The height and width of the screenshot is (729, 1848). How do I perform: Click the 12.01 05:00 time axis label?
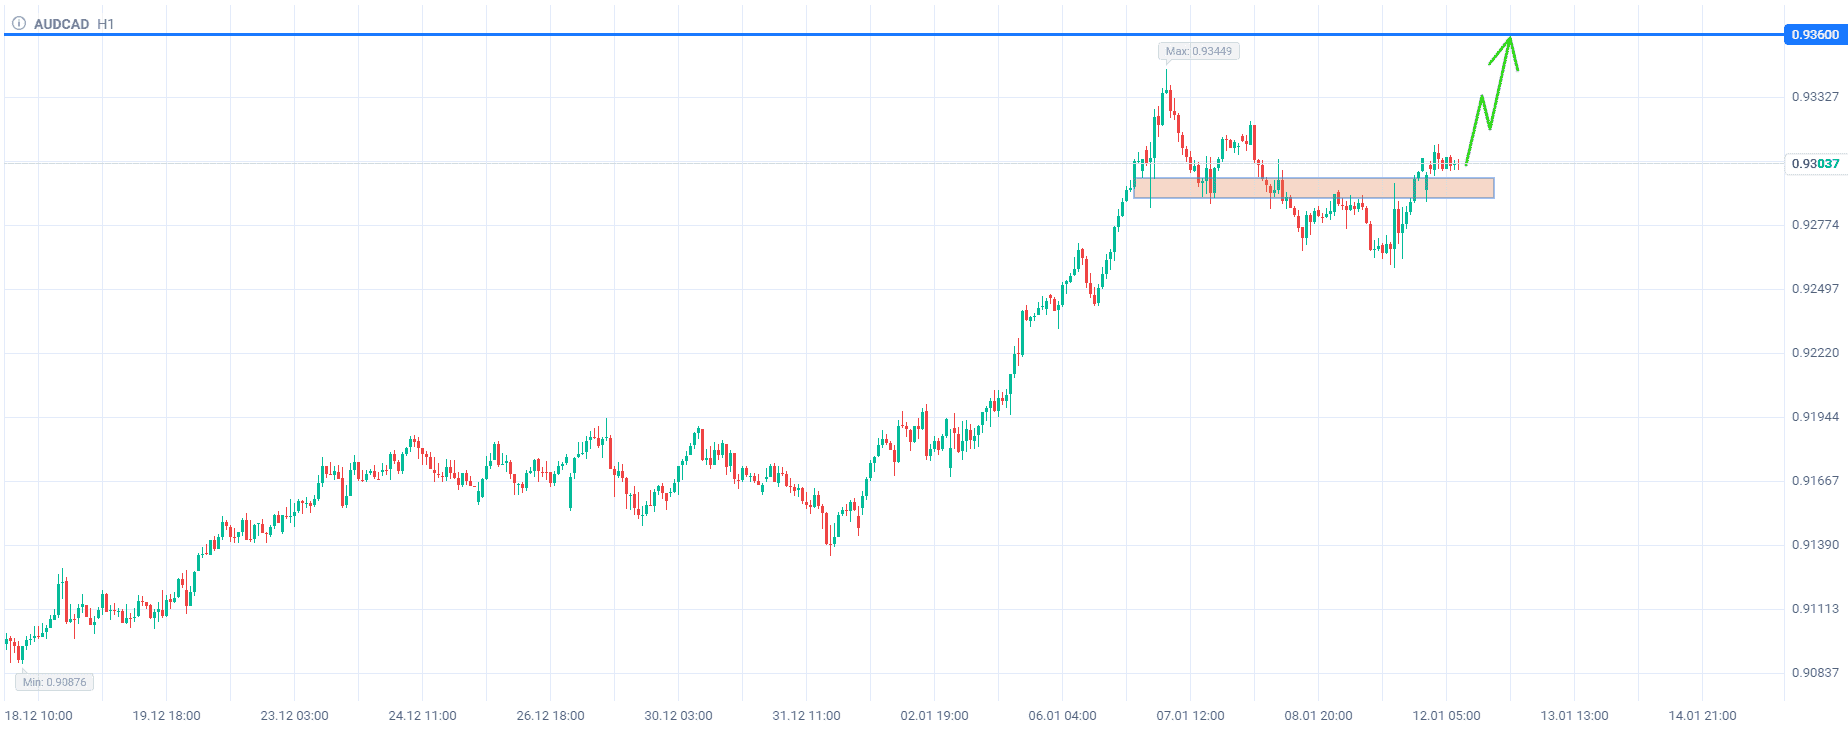tap(1446, 716)
